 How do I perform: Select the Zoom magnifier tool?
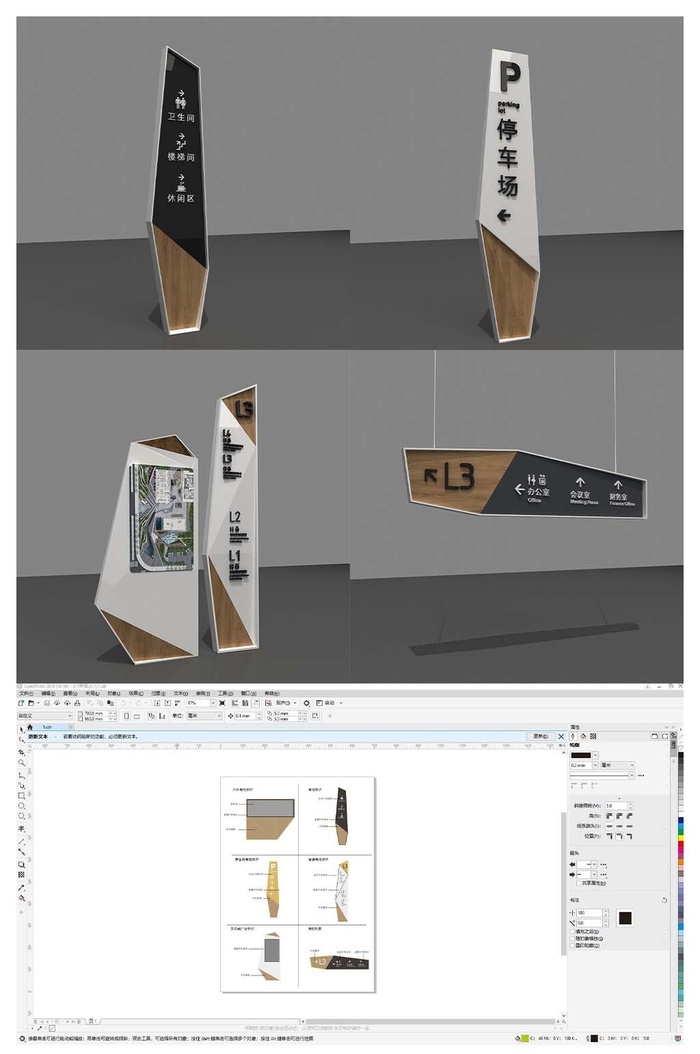click(22, 763)
